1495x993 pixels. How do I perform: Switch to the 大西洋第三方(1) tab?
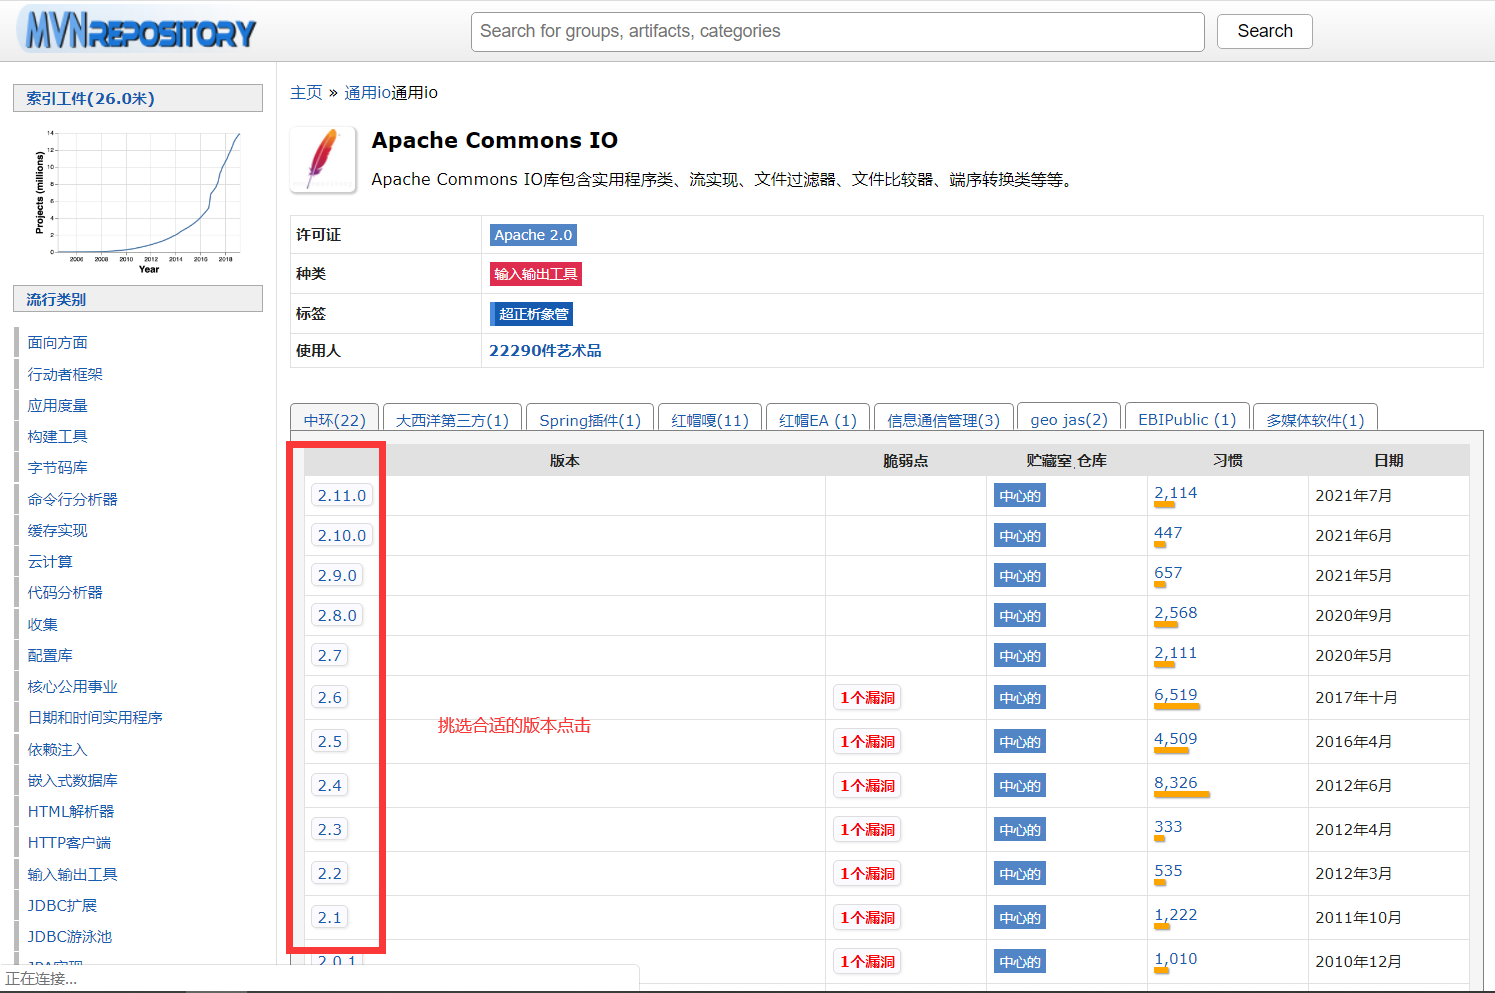click(452, 419)
